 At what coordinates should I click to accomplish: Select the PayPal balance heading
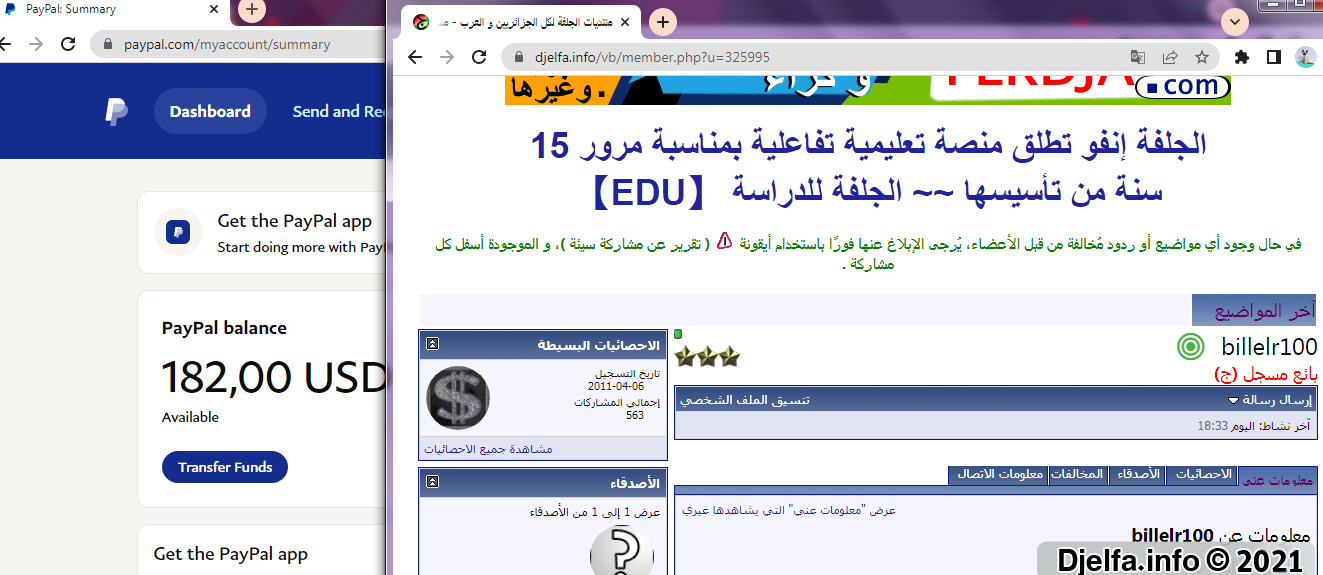224,328
